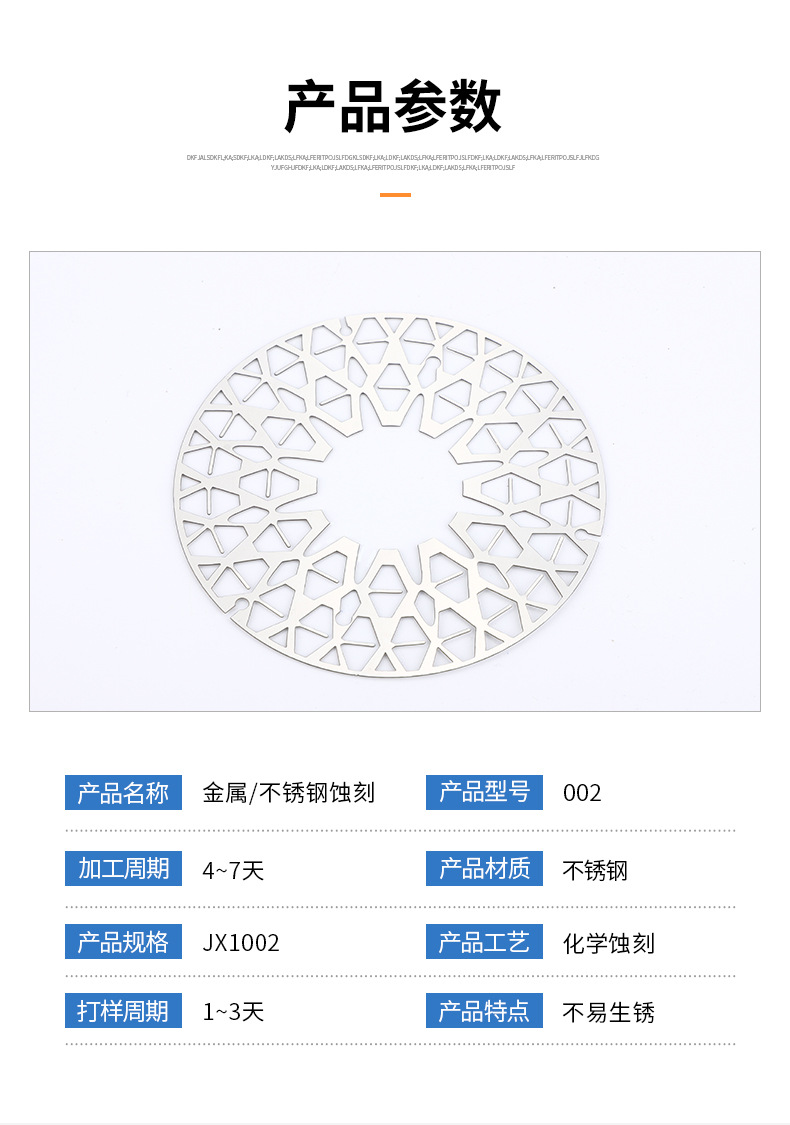
Task: Click the etched metal disc product image
Action: [x=395, y=481]
